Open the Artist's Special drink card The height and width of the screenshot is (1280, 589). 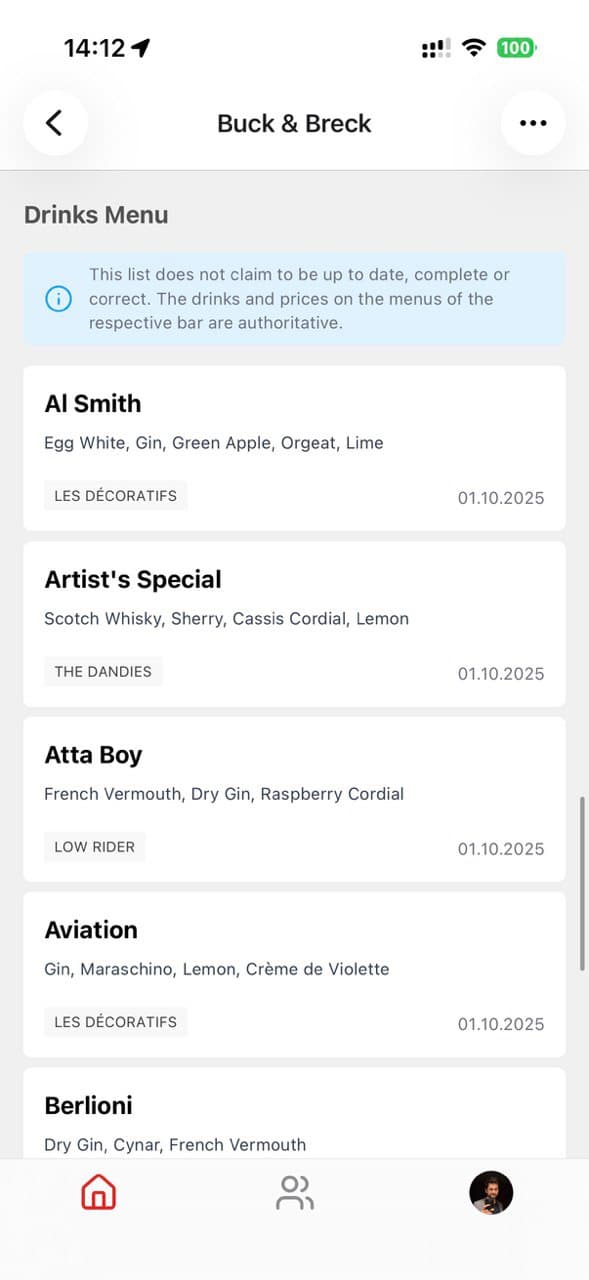[294, 620]
